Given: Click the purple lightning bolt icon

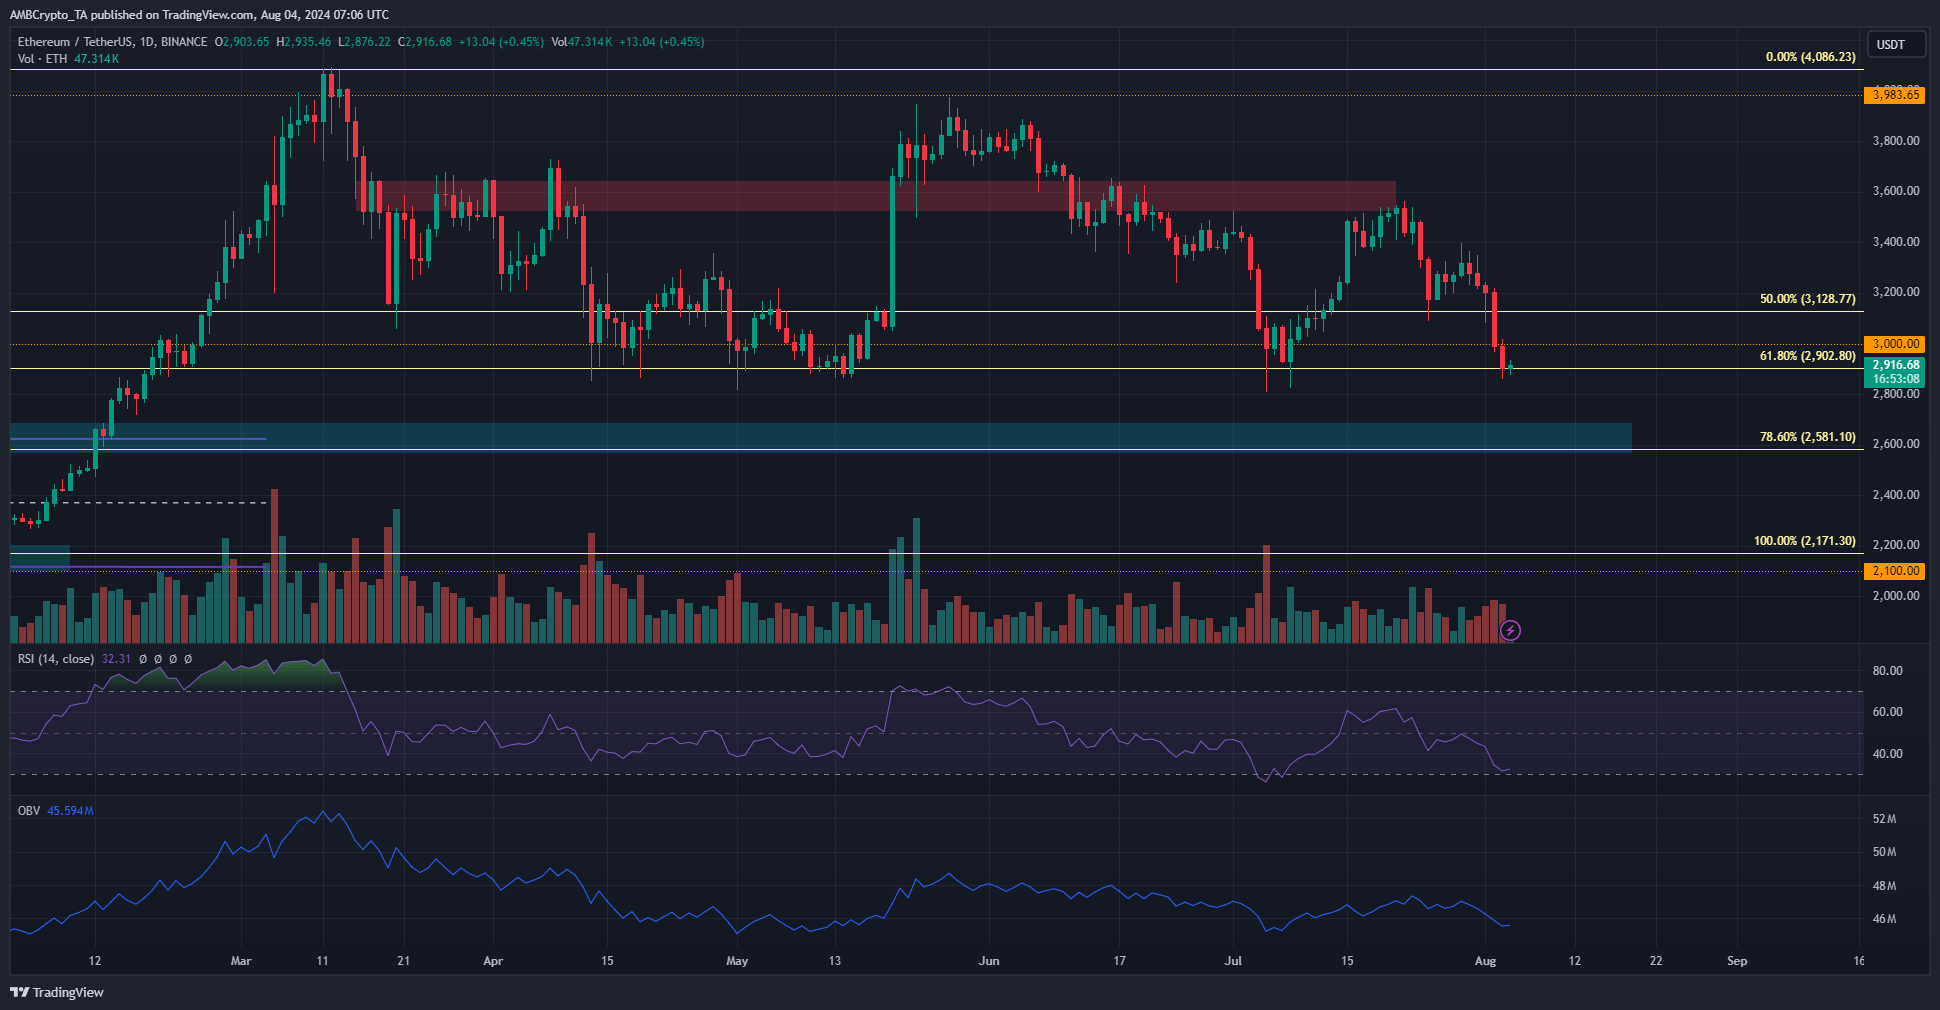Looking at the screenshot, I should click(x=1511, y=630).
